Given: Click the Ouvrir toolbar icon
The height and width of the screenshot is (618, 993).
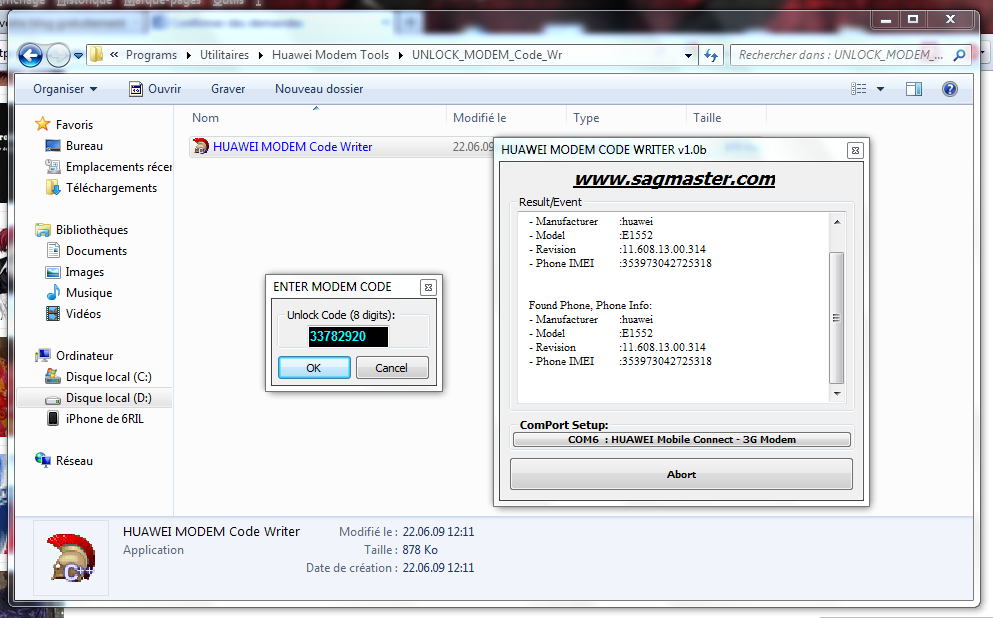Looking at the screenshot, I should point(136,89).
